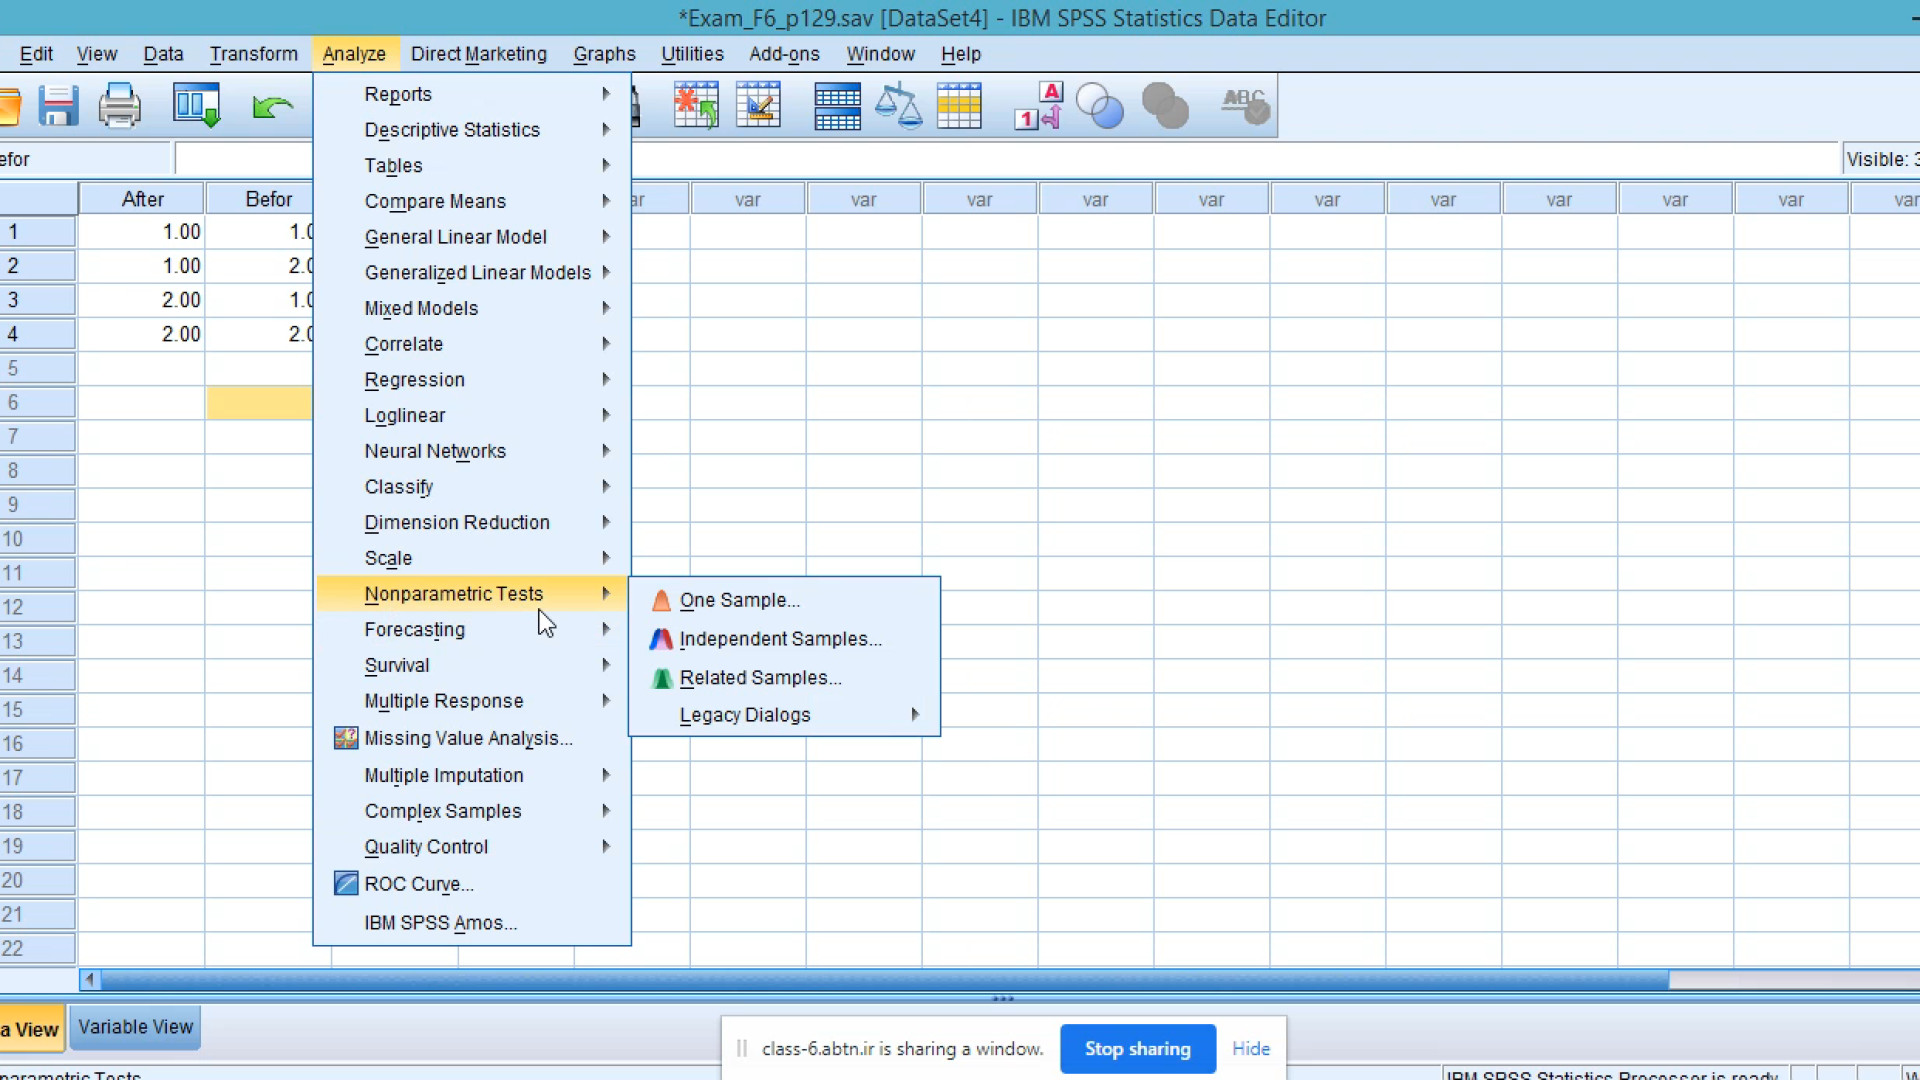
Task: Click the green Undo arrow icon
Action: (x=272, y=106)
